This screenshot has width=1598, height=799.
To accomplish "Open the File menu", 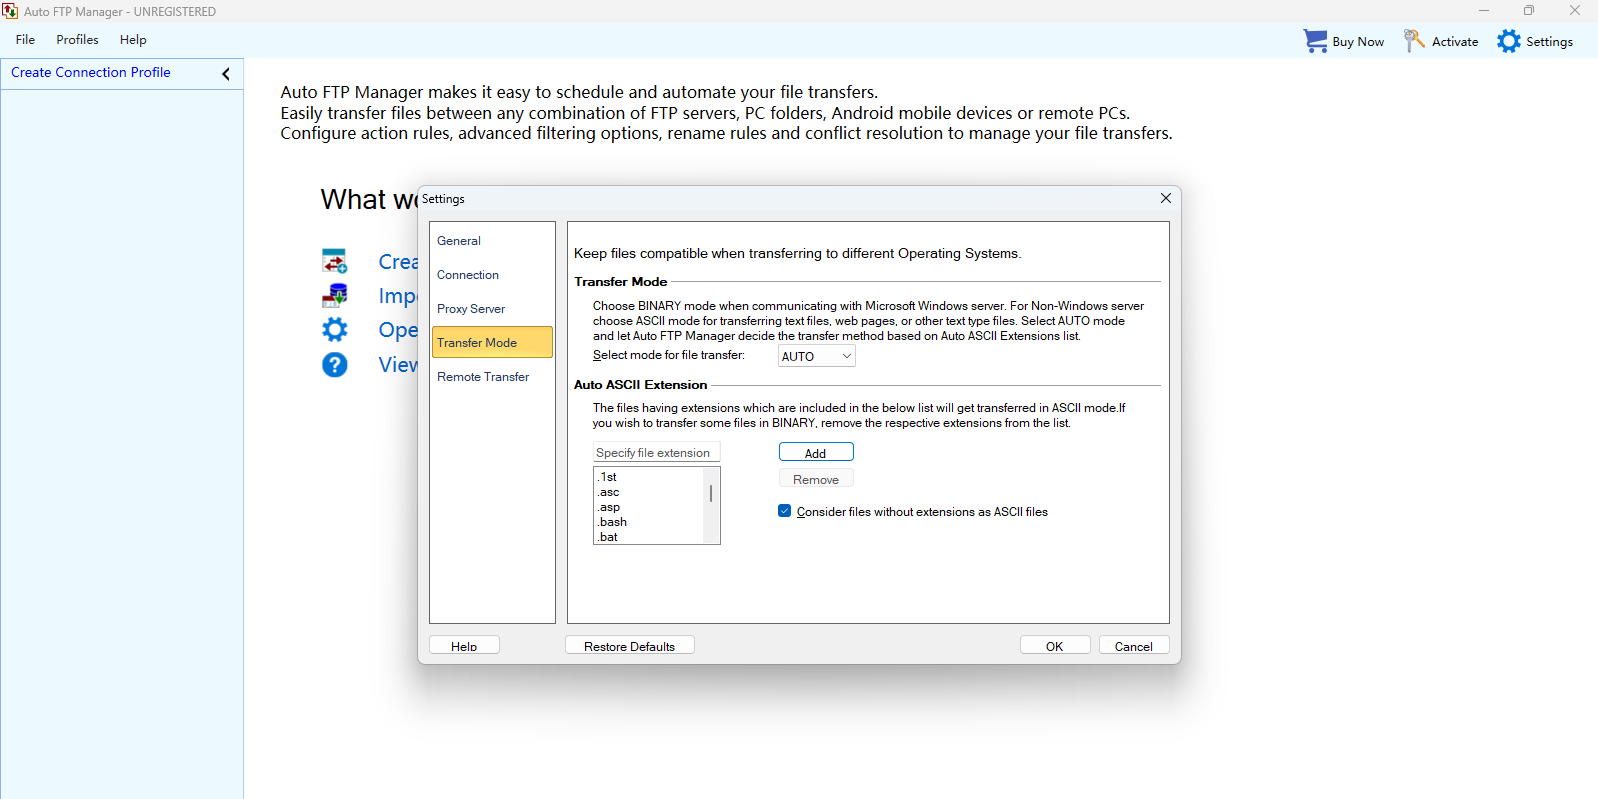I will (25, 40).
